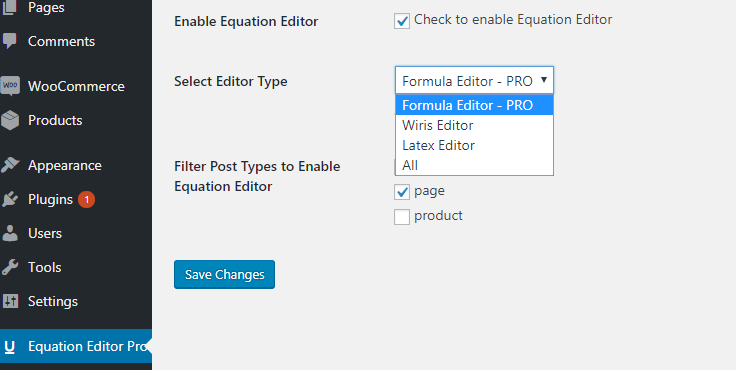The image size is (736, 370).
Task: Check the product post type checkbox
Action: (402, 216)
